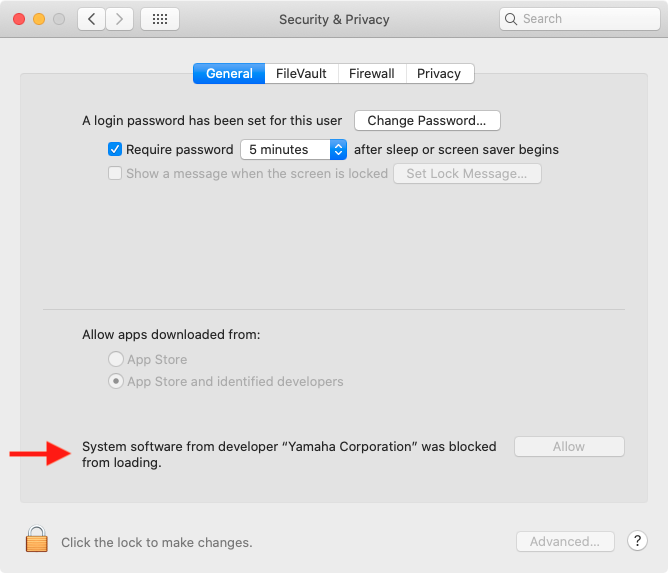Image resolution: width=668 pixels, height=573 pixels.
Task: Open help with the question mark button
Action: click(637, 541)
